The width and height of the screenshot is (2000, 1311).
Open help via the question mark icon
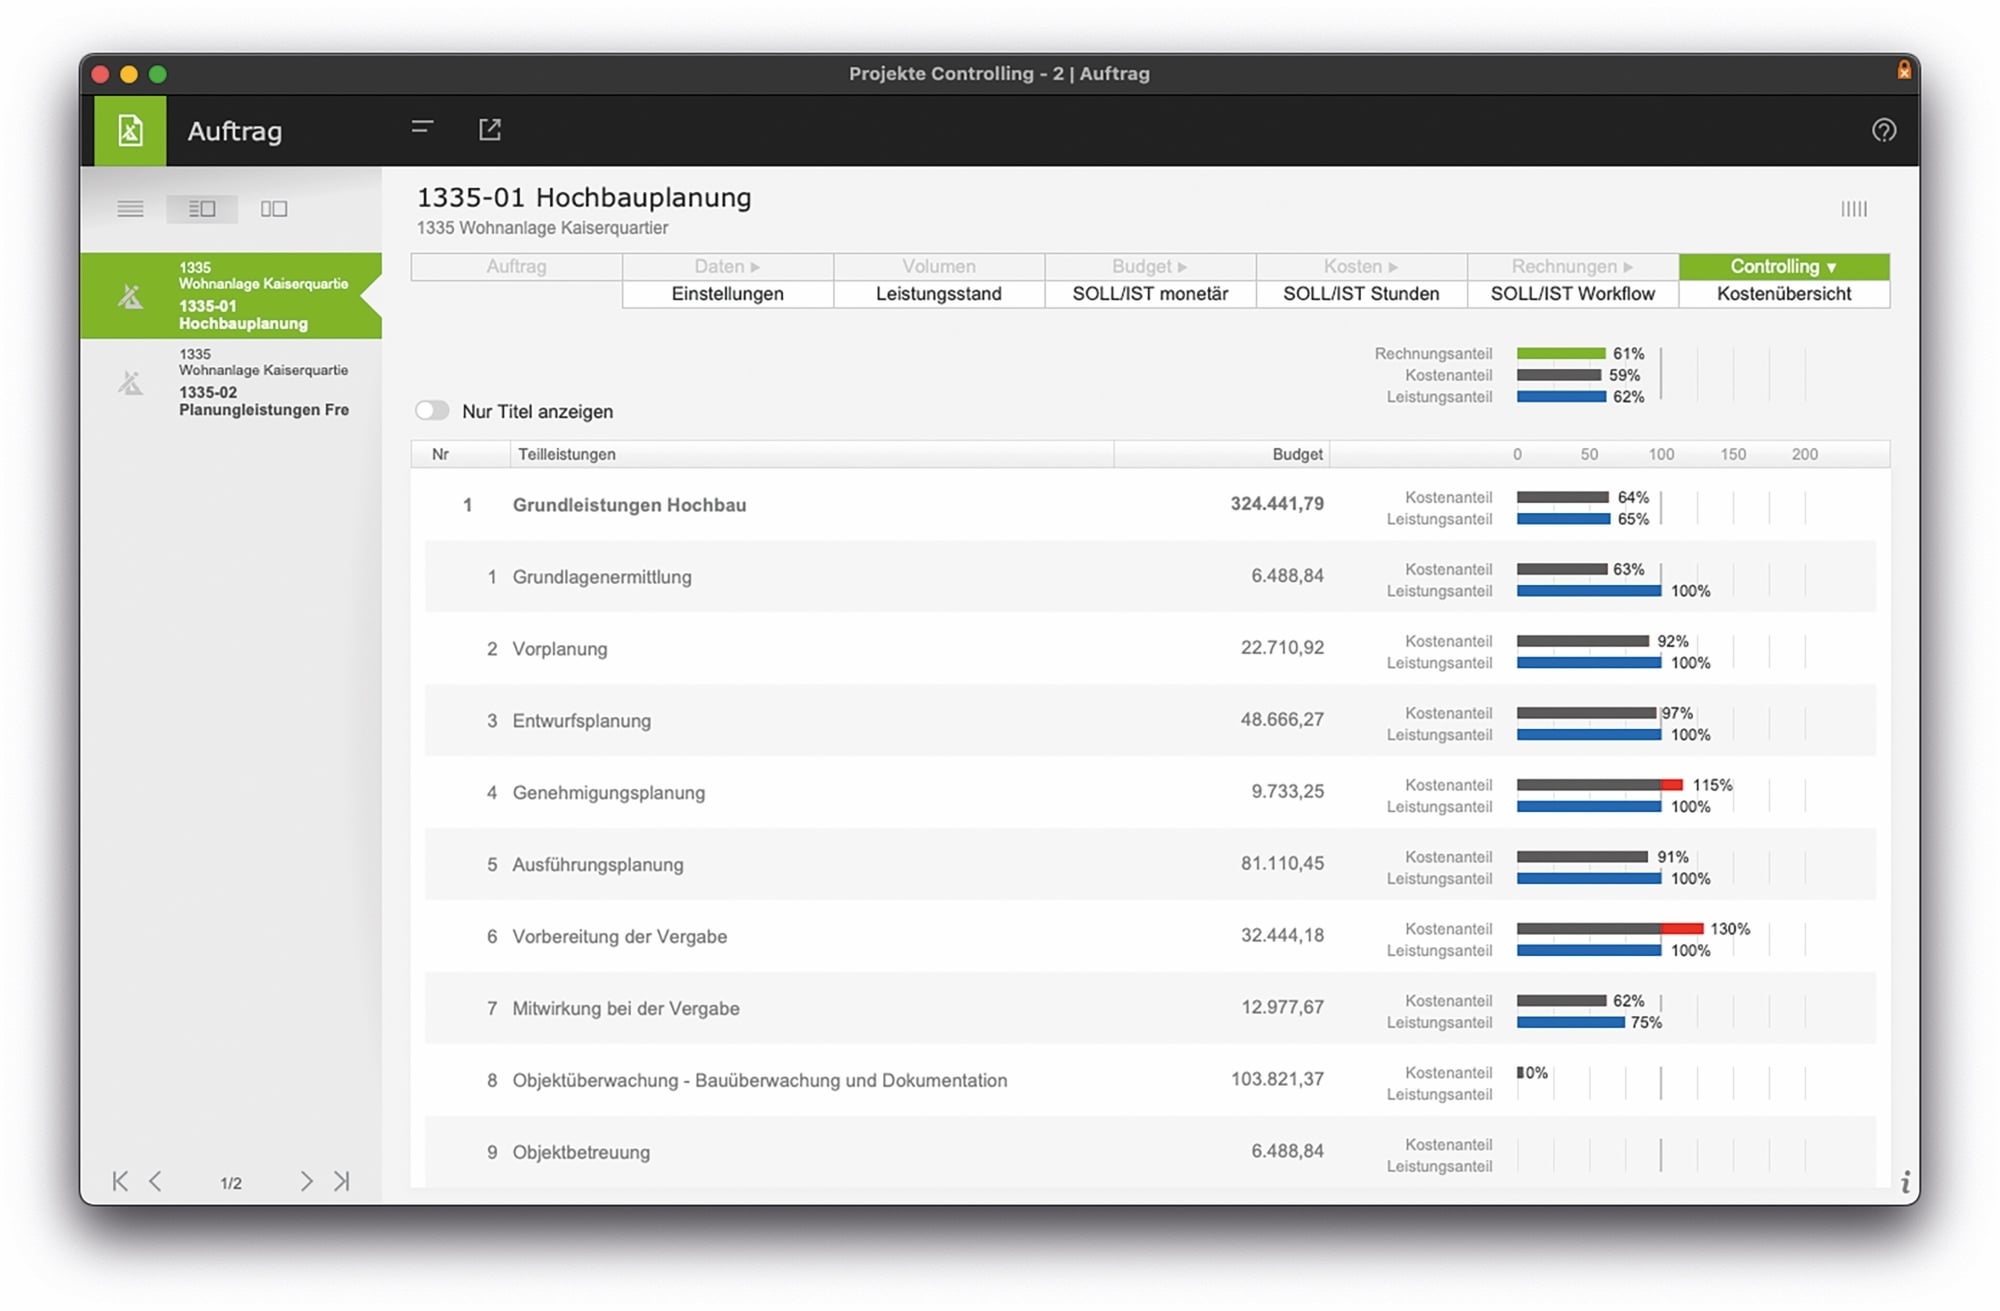click(x=1884, y=131)
